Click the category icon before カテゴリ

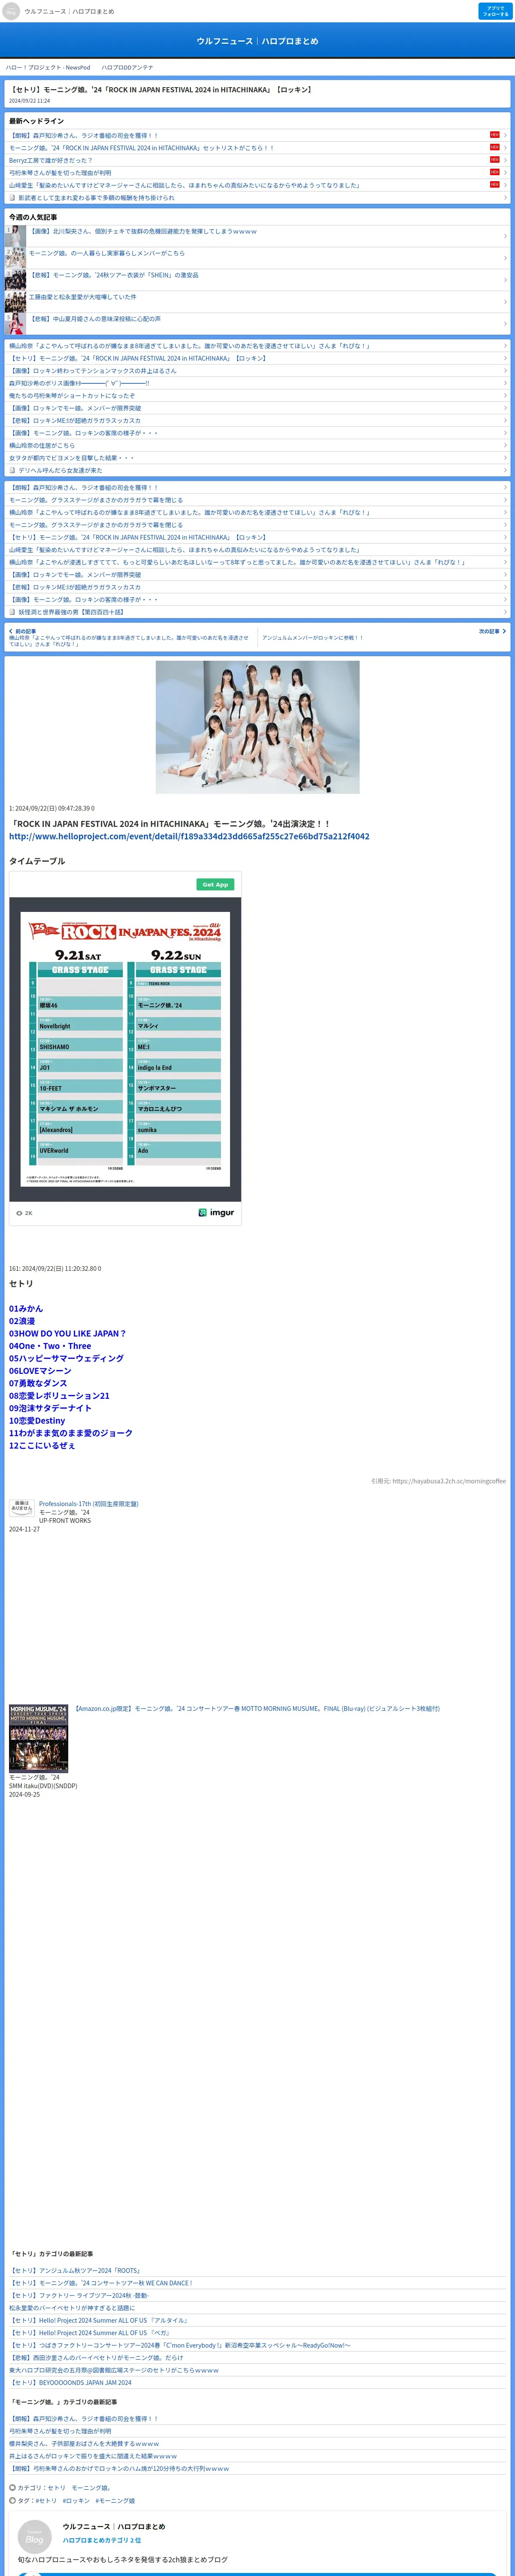coord(12,2487)
